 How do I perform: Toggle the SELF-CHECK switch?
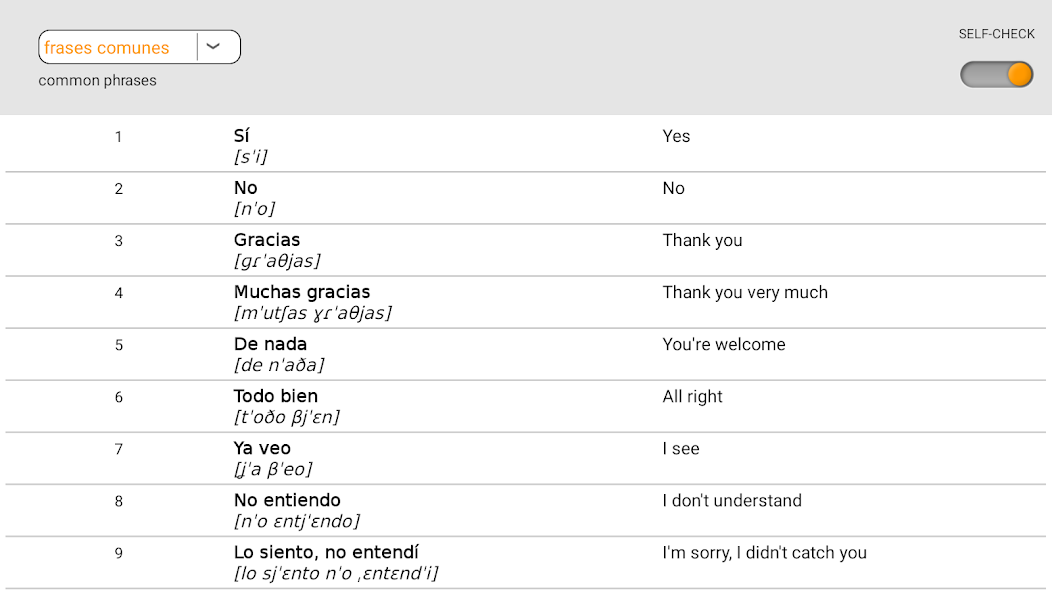point(996,75)
